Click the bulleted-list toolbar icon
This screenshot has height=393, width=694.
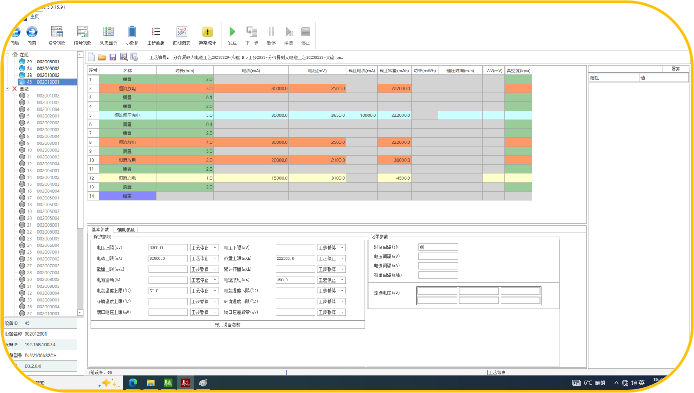[156, 32]
